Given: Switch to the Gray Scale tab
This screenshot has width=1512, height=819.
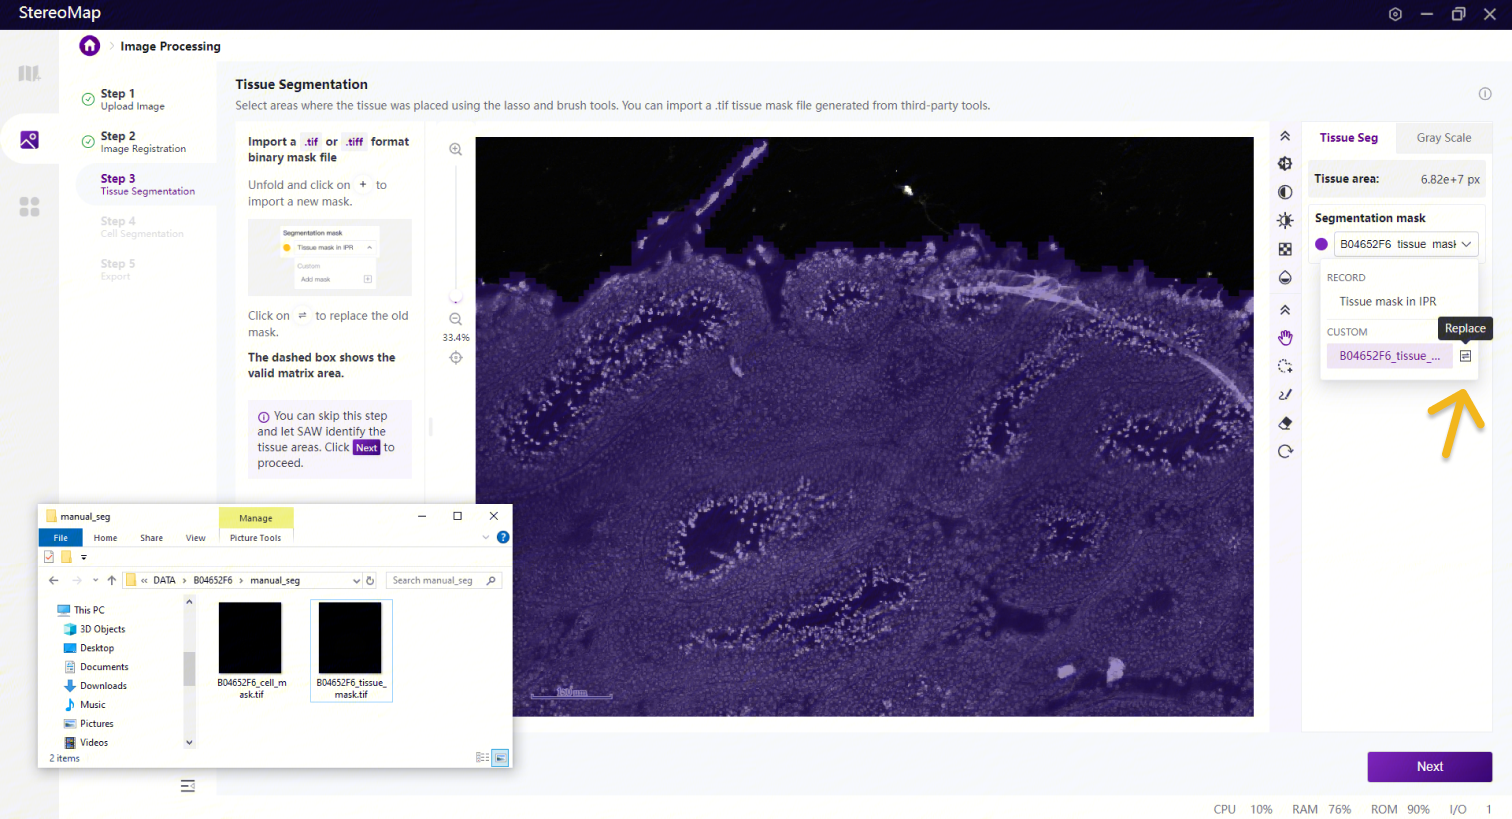Looking at the screenshot, I should (x=1443, y=138).
